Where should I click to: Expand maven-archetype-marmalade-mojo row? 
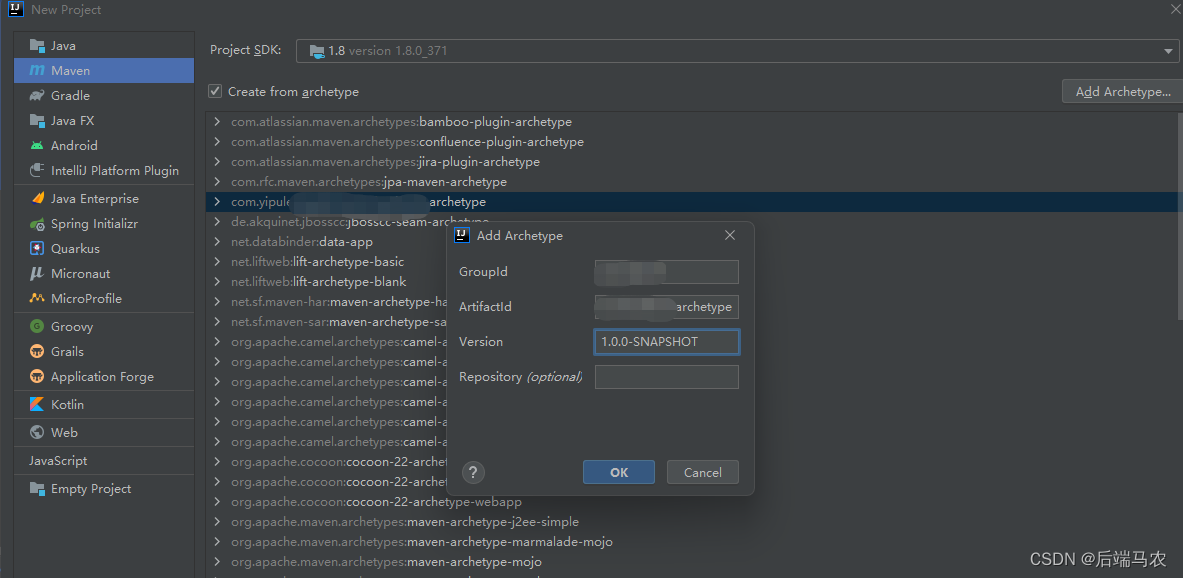pos(217,542)
